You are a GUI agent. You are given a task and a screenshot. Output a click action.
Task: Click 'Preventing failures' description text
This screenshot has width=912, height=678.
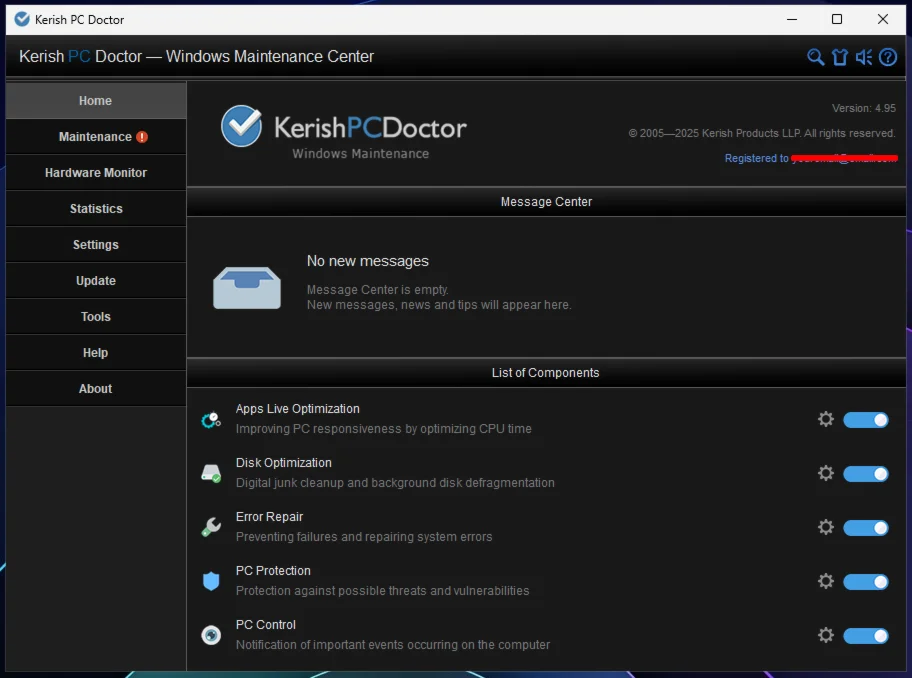point(364,537)
